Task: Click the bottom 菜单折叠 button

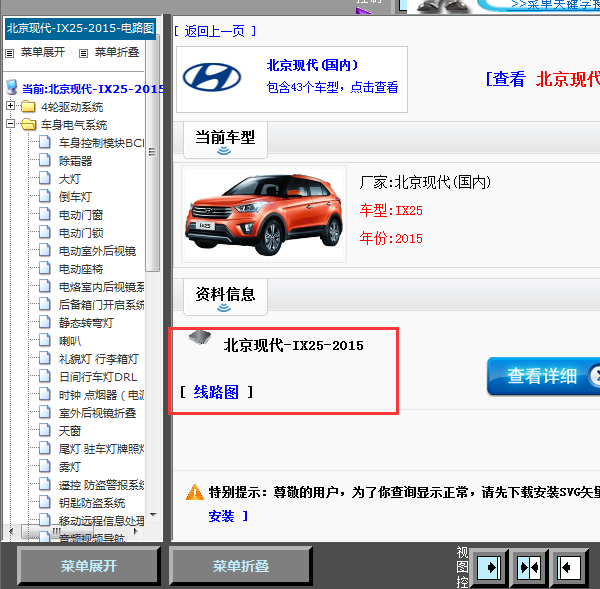Action: point(241,566)
